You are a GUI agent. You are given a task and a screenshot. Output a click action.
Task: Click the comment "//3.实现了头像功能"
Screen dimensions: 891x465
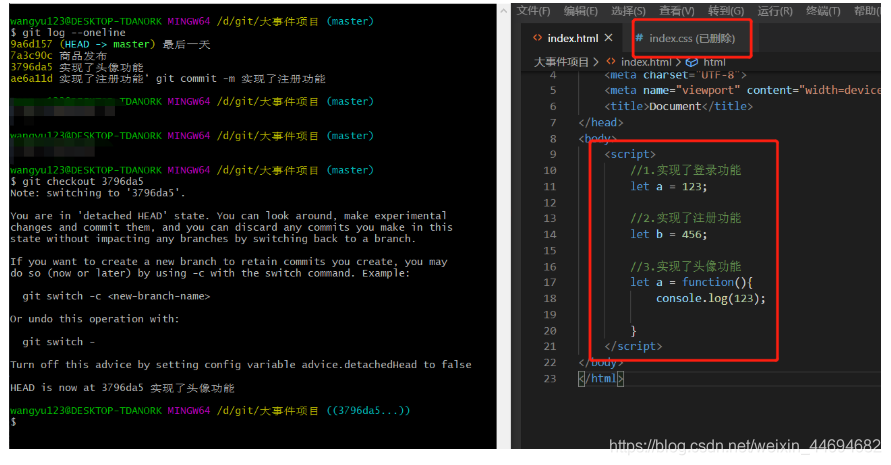pos(685,266)
